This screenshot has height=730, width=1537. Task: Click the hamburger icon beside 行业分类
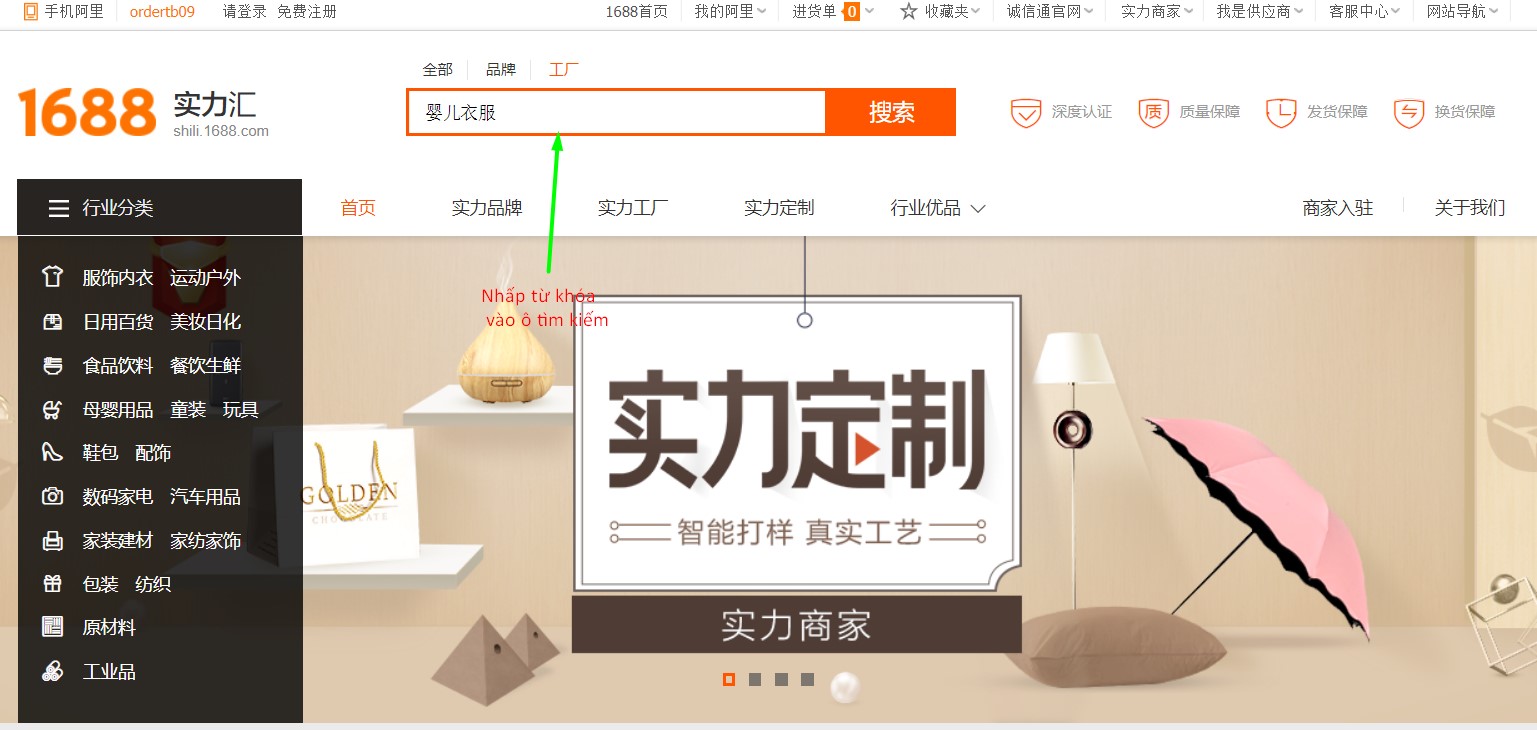click(x=58, y=208)
